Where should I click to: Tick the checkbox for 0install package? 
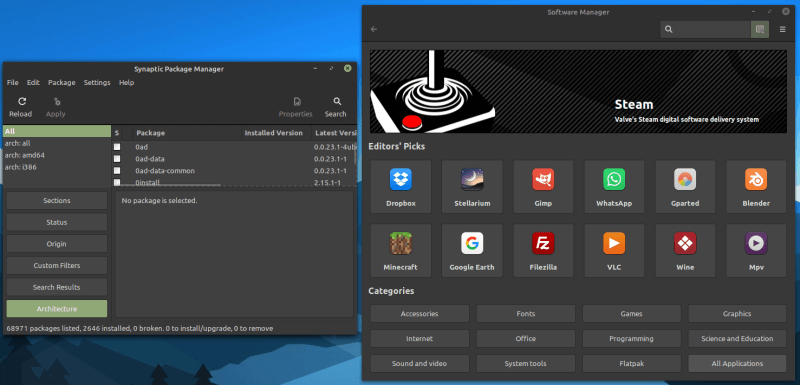117,182
